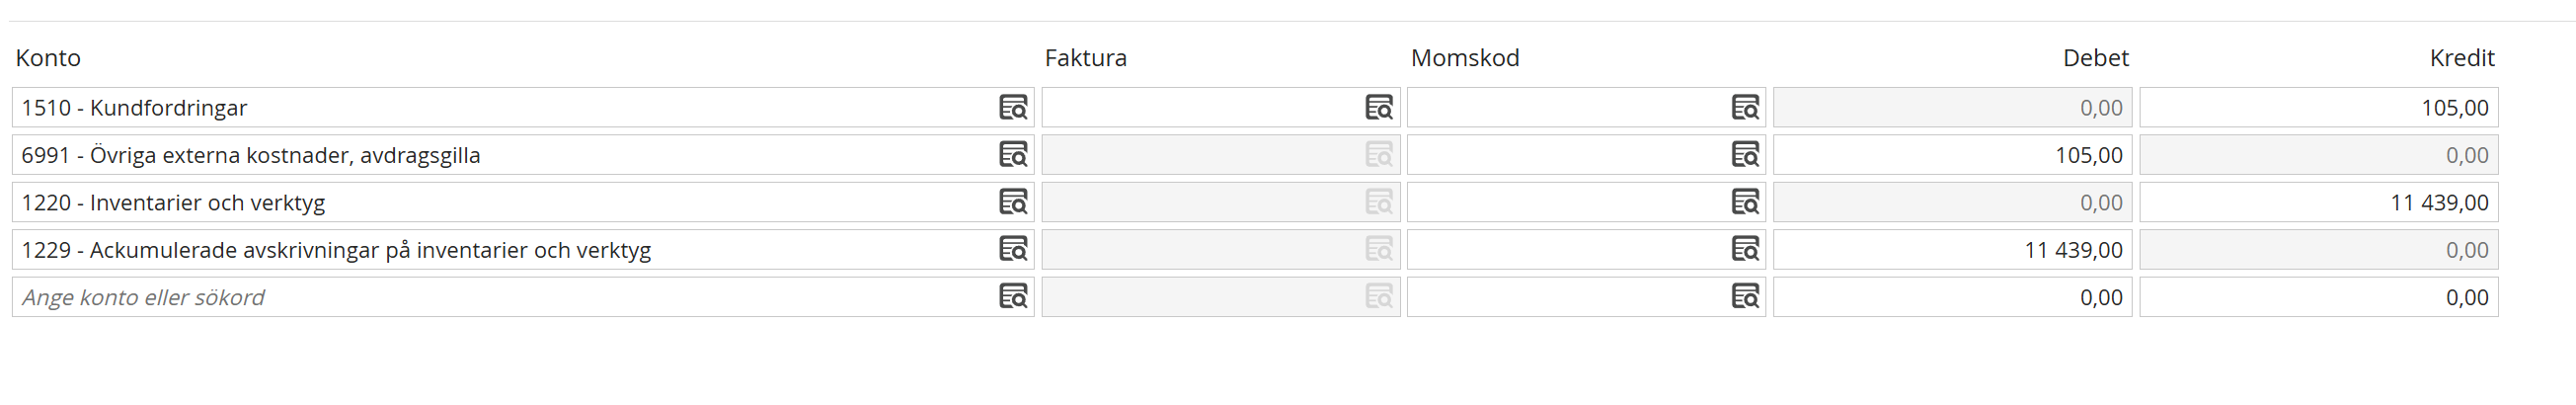This screenshot has height=405, width=2576.
Task: Open Momskod lookup icon on 1229 row
Action: pyautogui.click(x=1745, y=249)
